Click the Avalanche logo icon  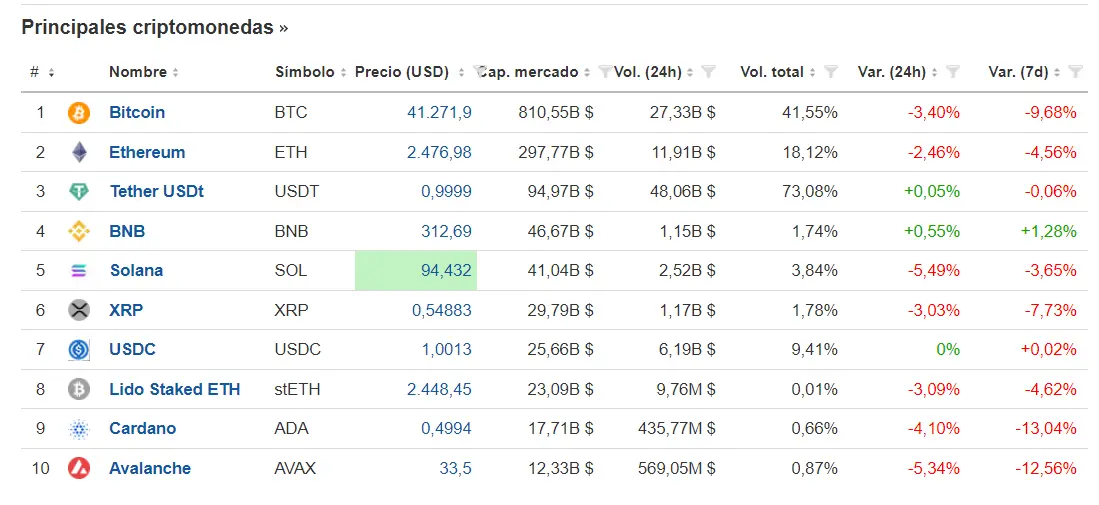click(79, 468)
